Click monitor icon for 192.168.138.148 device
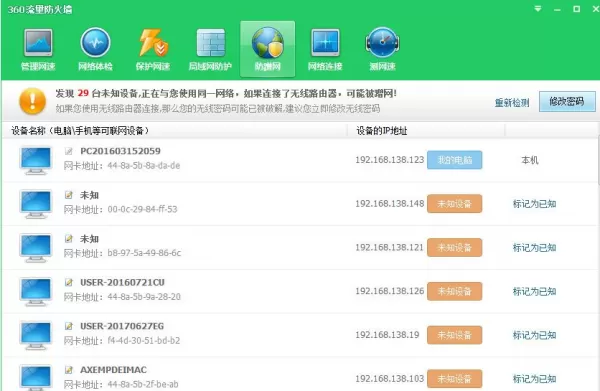Screen dimensions: 600x391 [36, 204]
